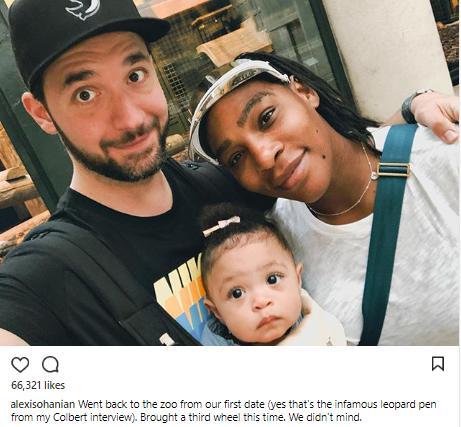
Task: Like the post with the heart icon
Action: point(20,364)
